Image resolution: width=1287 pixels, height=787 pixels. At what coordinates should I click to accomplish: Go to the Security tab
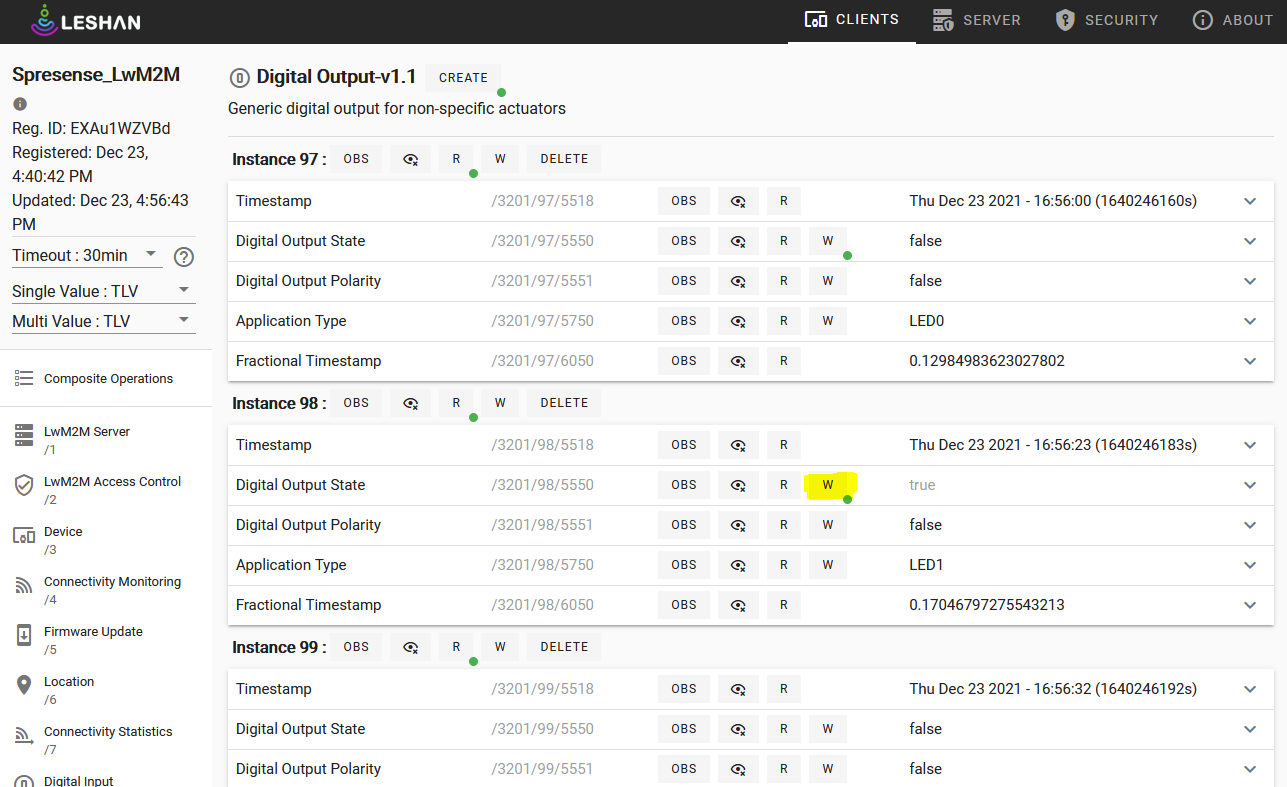[x=1107, y=20]
